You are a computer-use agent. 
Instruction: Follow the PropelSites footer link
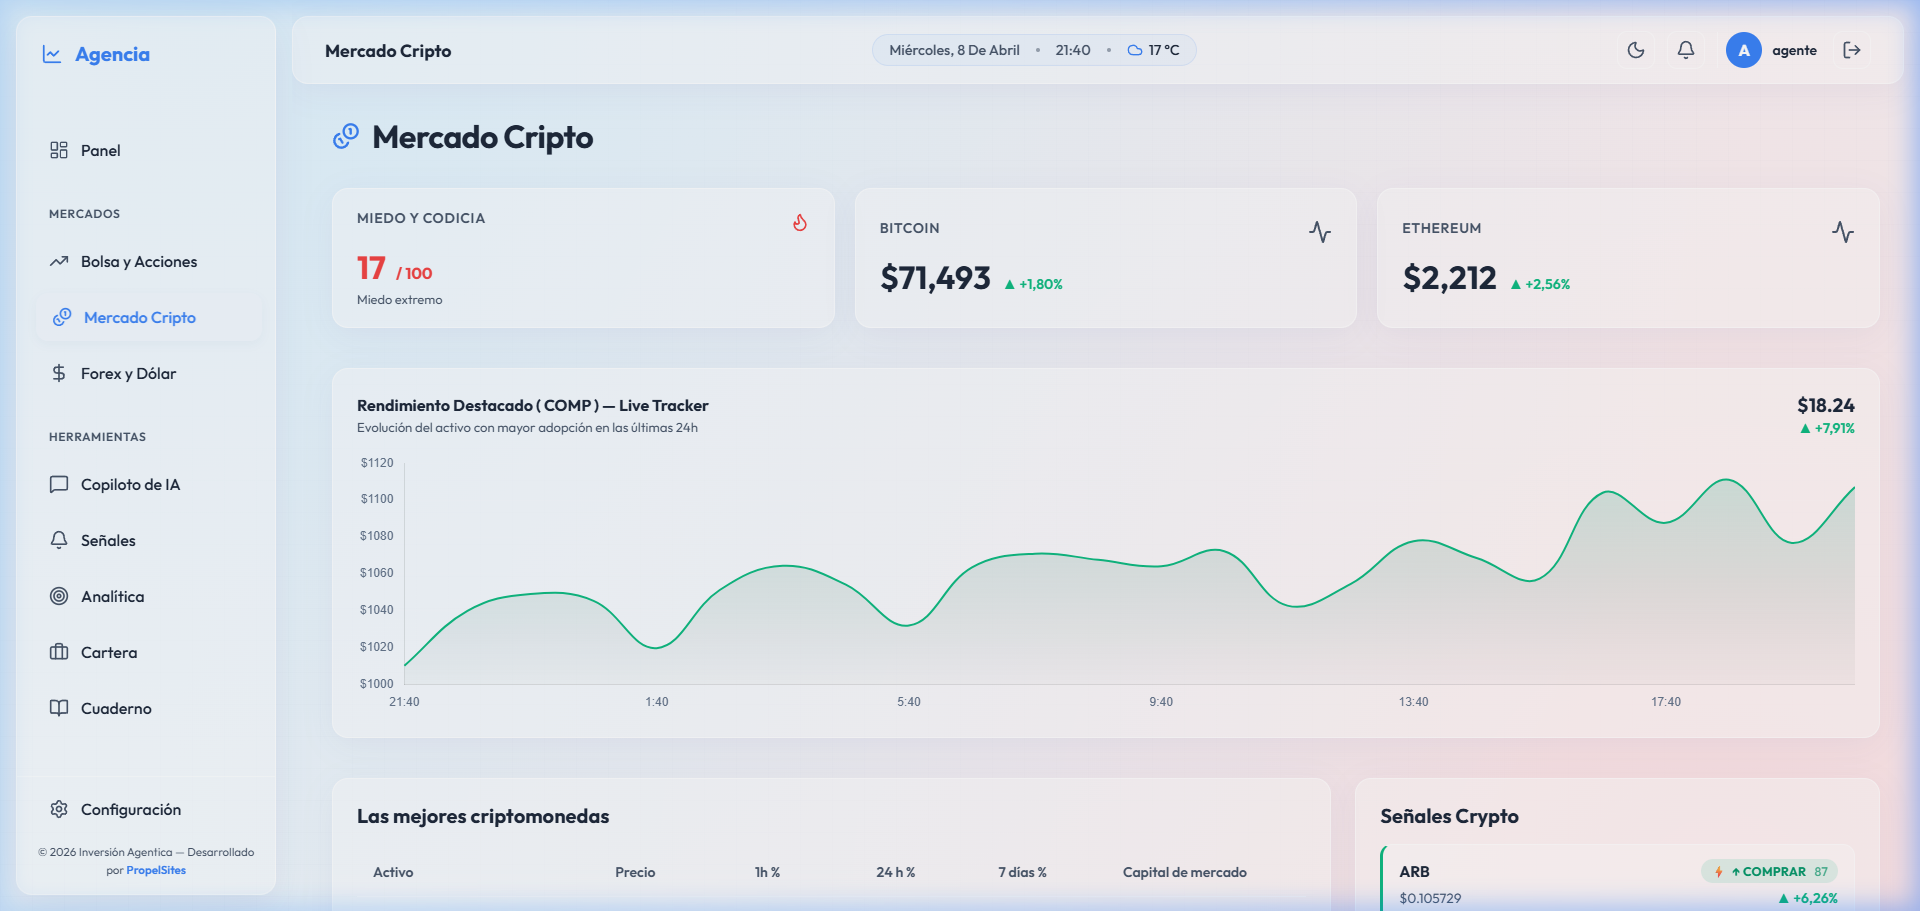coord(156,870)
